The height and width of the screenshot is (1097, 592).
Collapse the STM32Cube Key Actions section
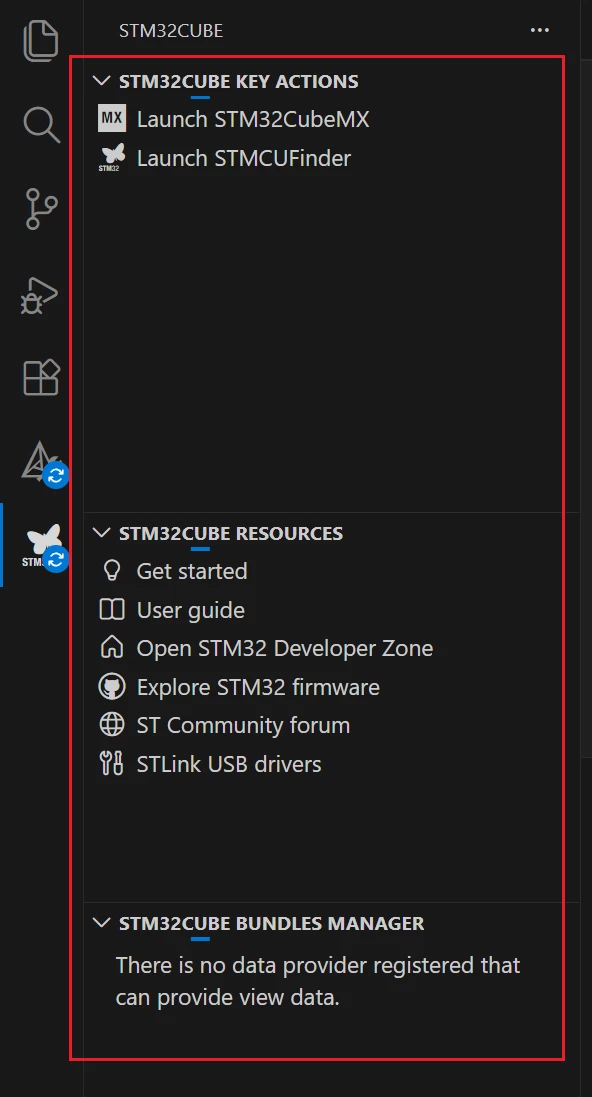click(x=101, y=81)
